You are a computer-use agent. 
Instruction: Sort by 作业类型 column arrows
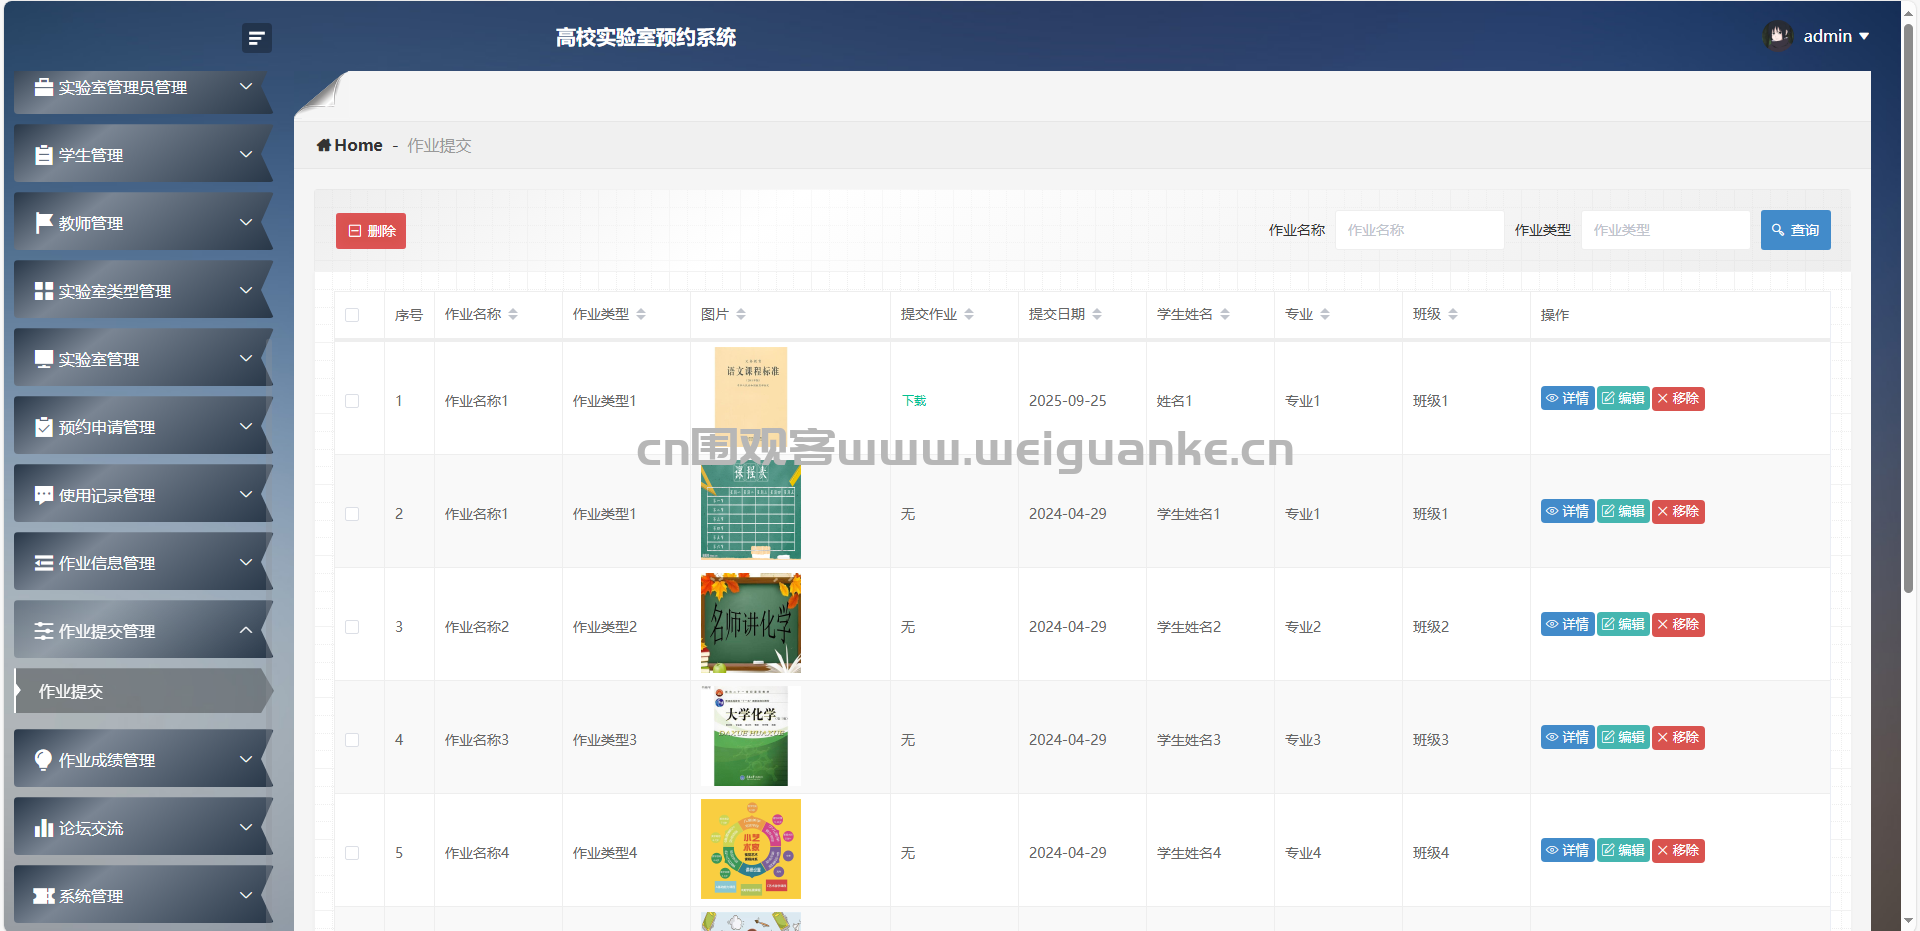[x=641, y=314]
